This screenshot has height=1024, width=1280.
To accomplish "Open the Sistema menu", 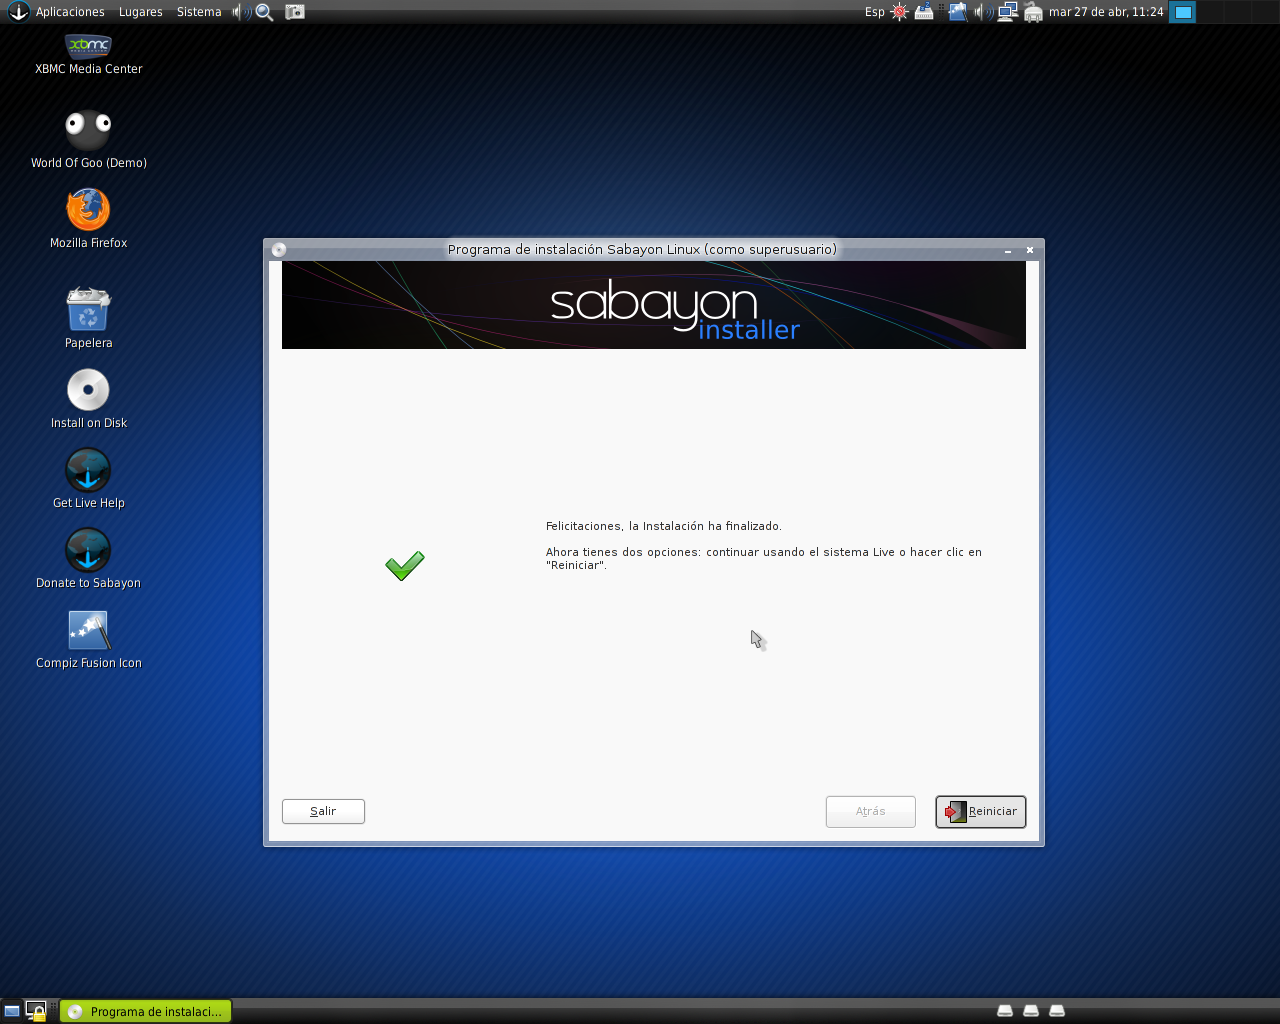I will pos(199,12).
